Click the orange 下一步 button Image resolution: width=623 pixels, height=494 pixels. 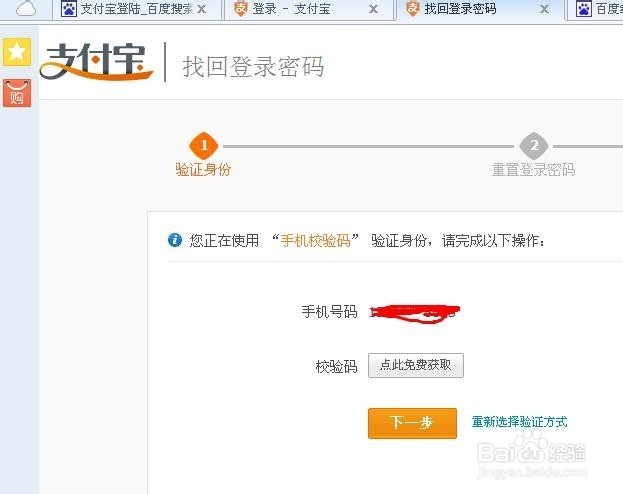[x=412, y=423]
